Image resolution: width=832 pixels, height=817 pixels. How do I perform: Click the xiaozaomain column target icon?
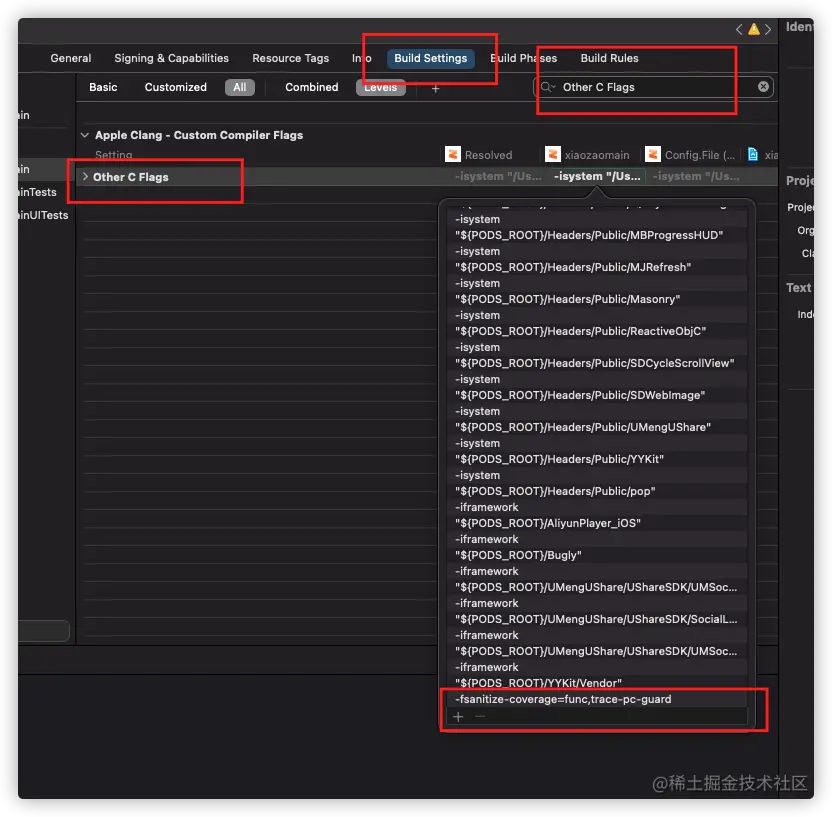point(552,154)
